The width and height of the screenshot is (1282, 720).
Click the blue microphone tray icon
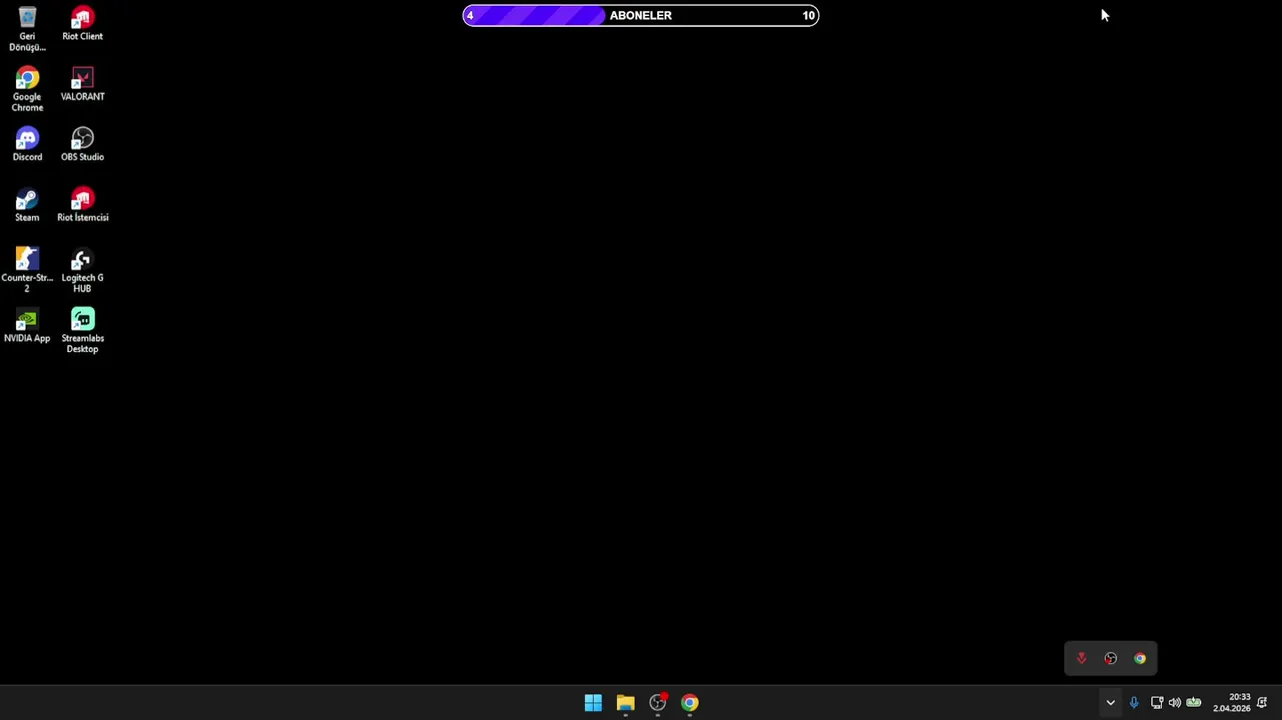(1134, 703)
